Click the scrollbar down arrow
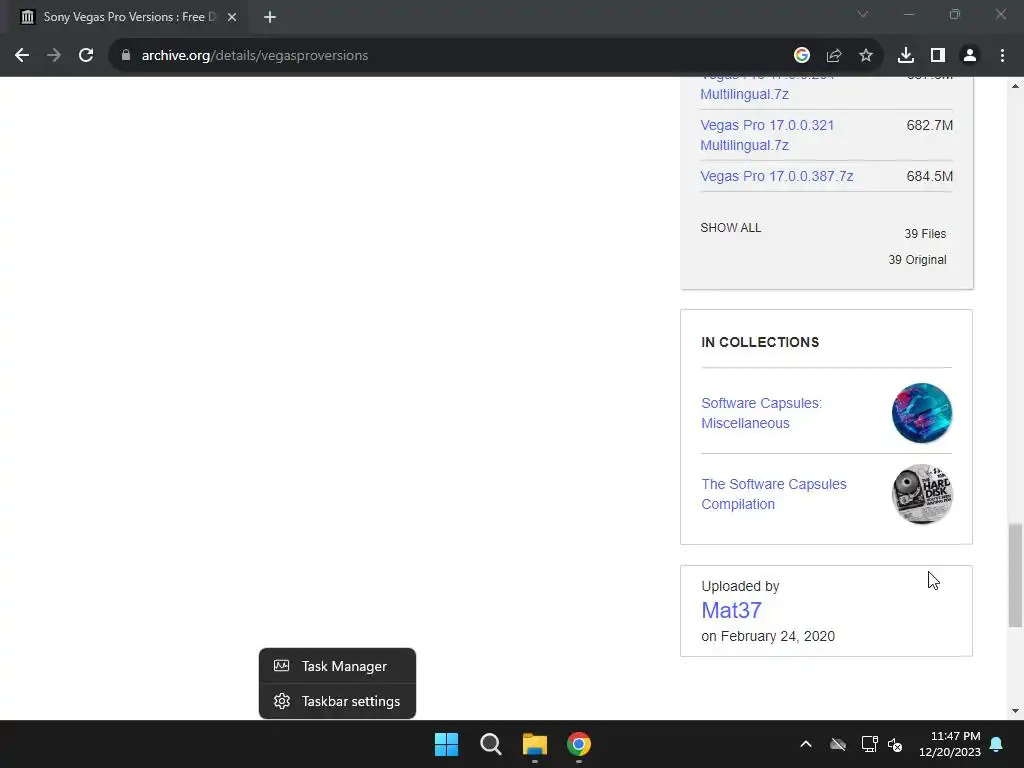 point(1015,711)
